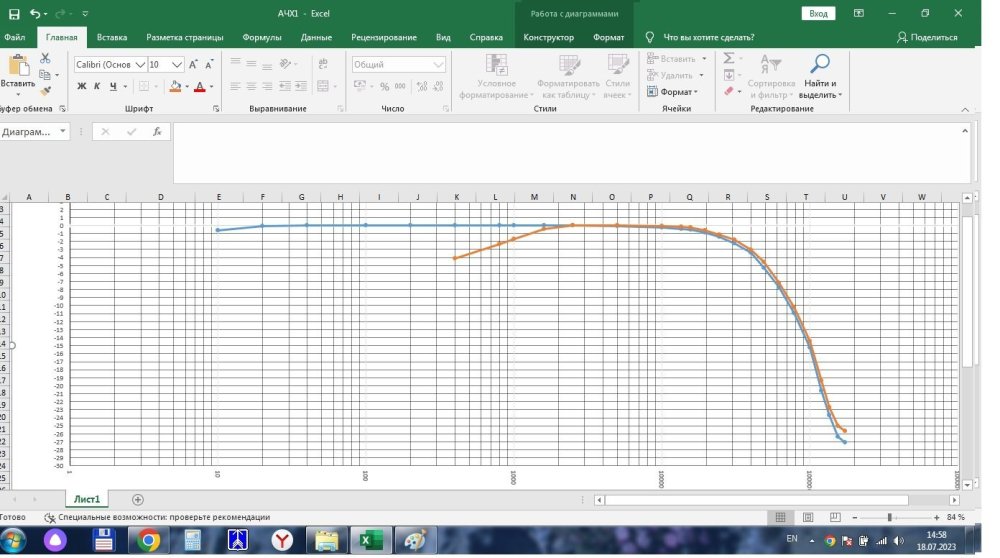
Task: Click the Лист1 sheet tab
Action: coord(88,499)
